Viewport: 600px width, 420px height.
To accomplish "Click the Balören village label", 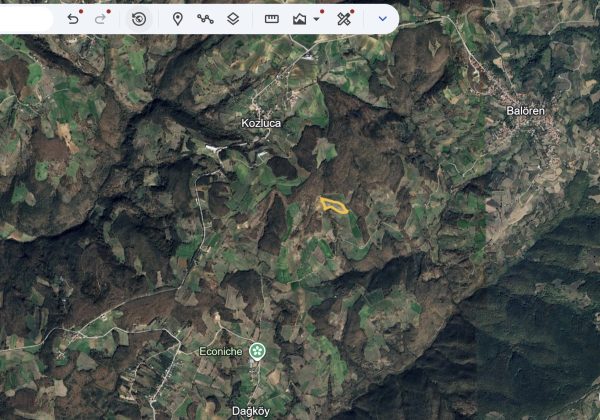I will 525,111.
